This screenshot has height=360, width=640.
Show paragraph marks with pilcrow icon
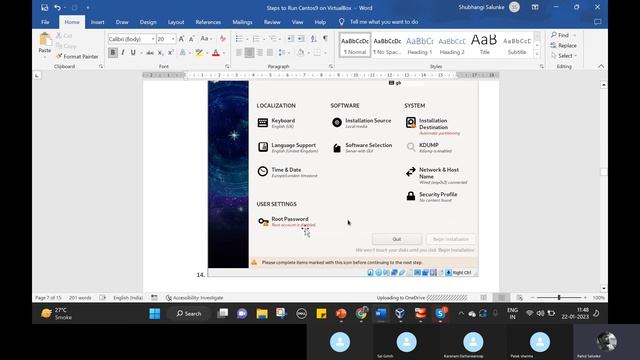pyautogui.click(x=325, y=39)
